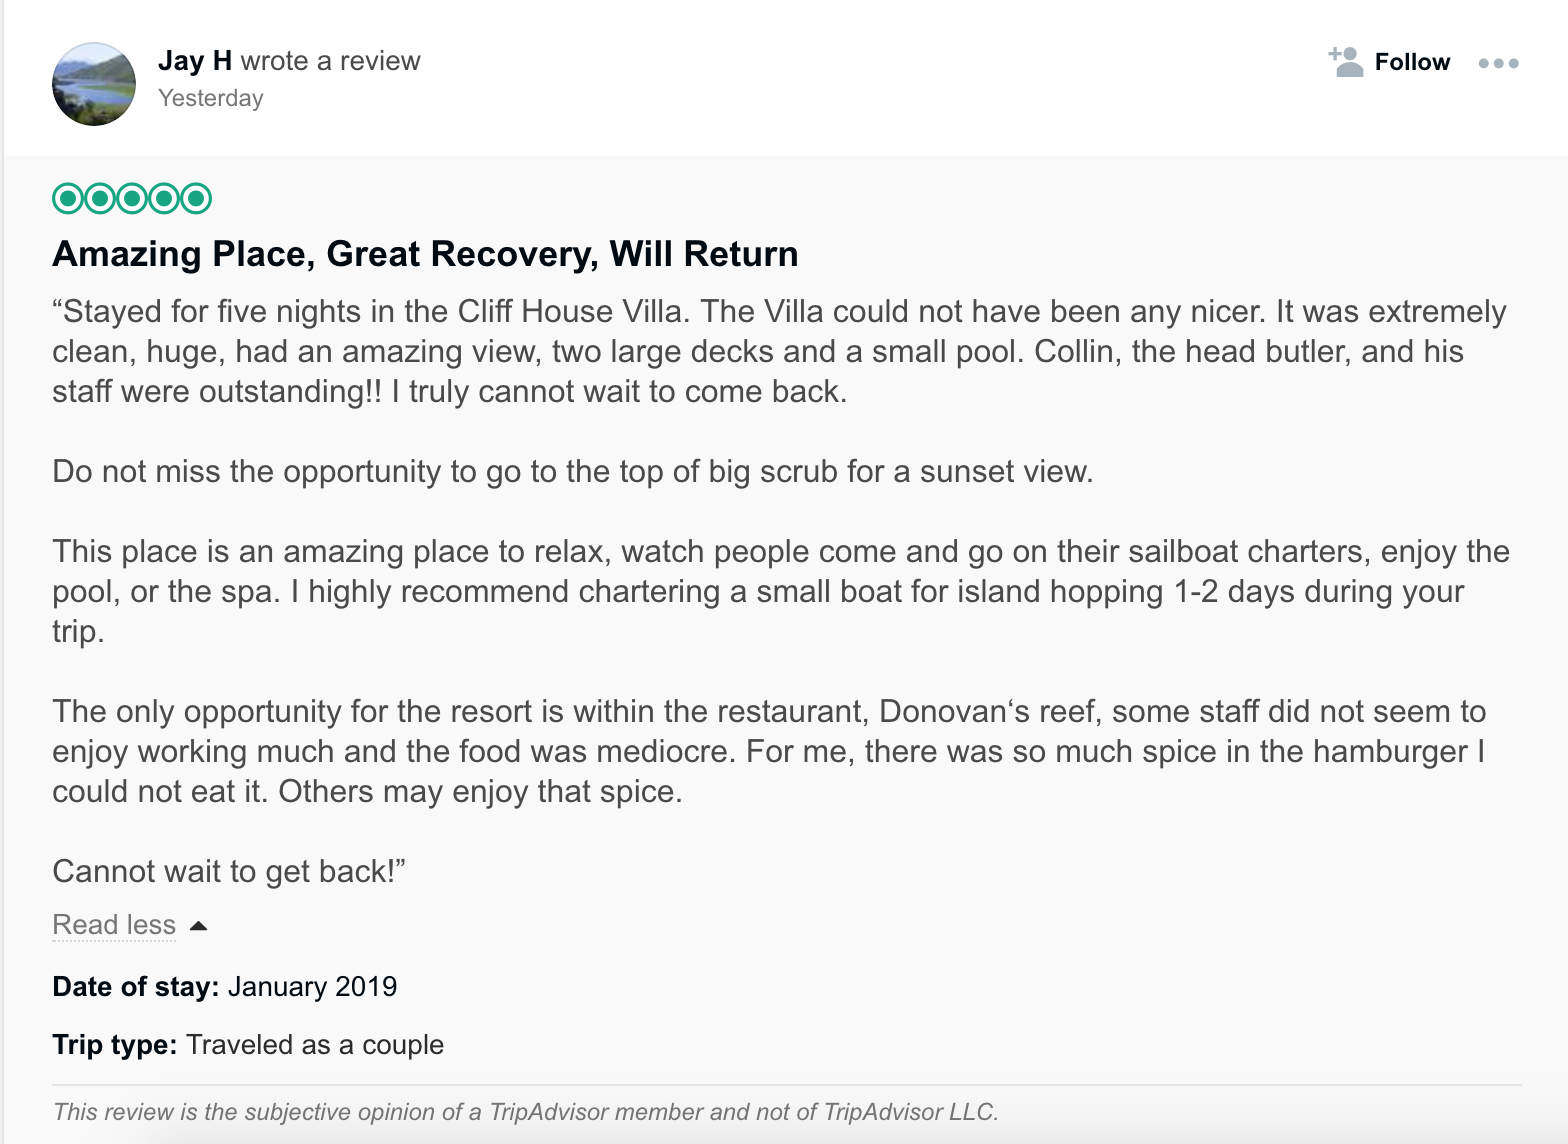The image size is (1568, 1144).
Task: Click the 'Date of stay' label
Action: pos(136,987)
